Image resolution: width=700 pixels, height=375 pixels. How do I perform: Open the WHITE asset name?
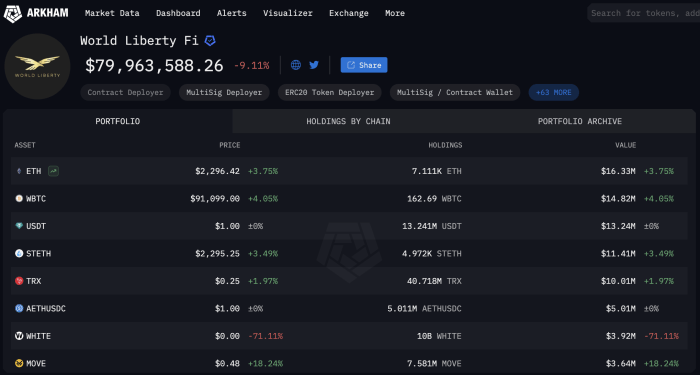(x=38, y=336)
